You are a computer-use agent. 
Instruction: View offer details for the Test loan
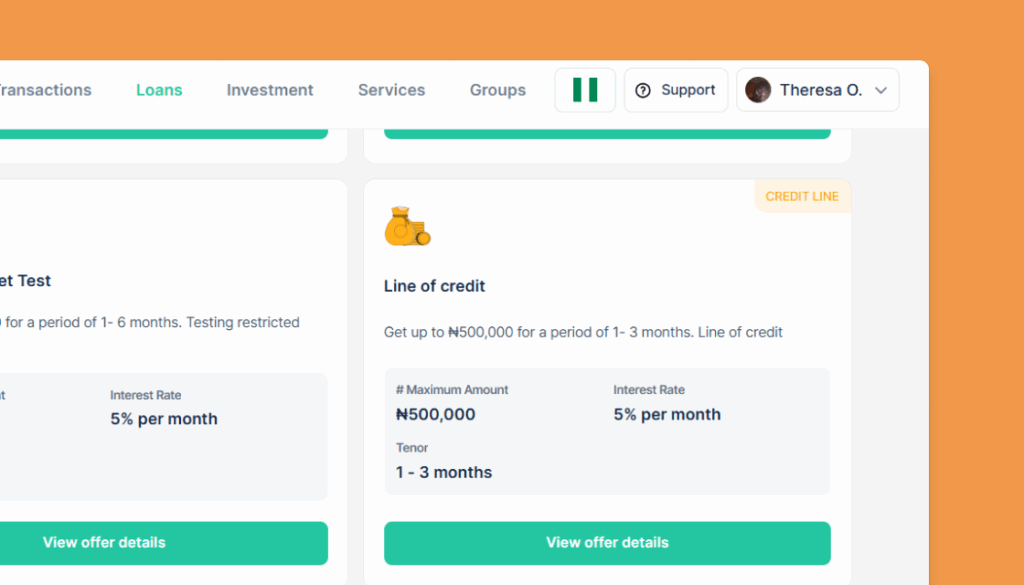tap(163, 543)
